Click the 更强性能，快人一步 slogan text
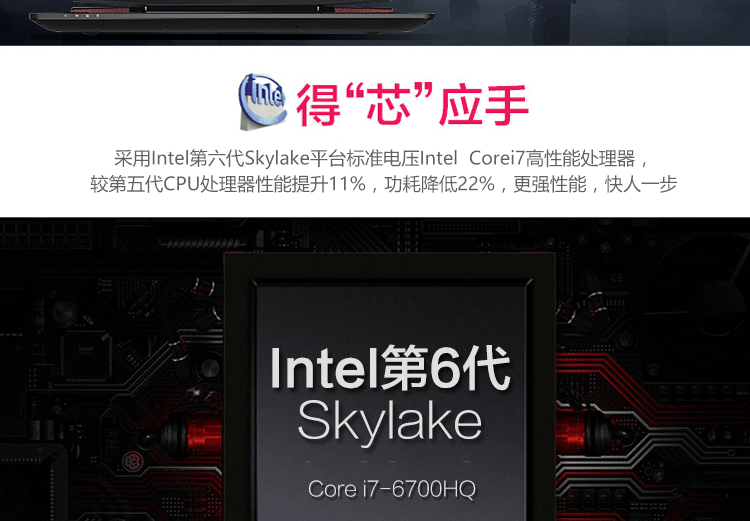Viewport: 750px width, 521px height. [595, 184]
